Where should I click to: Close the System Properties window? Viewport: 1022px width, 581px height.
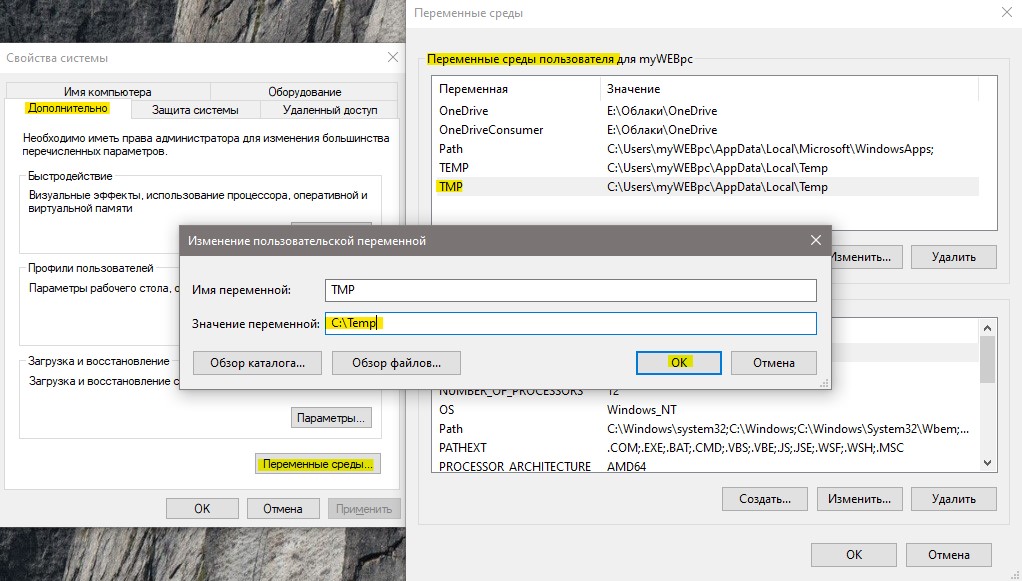click(x=392, y=57)
